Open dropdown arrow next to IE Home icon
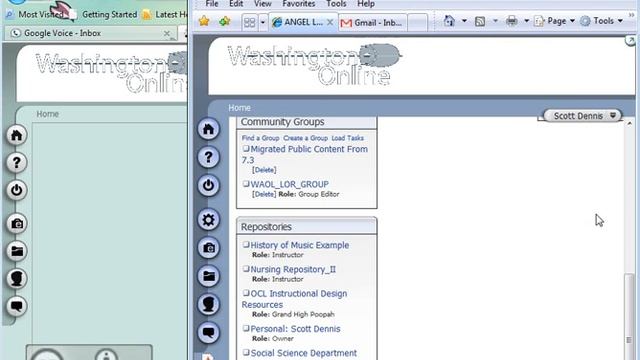This screenshot has width=640, height=360. tap(464, 21)
